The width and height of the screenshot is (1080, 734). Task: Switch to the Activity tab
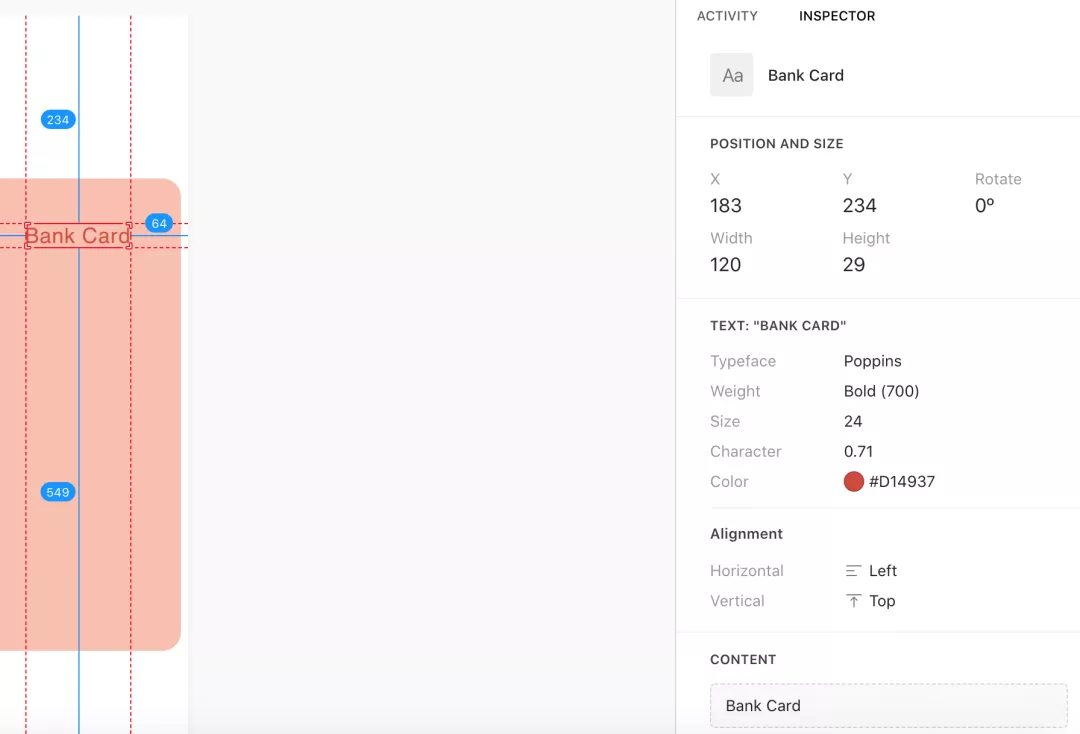coord(727,16)
